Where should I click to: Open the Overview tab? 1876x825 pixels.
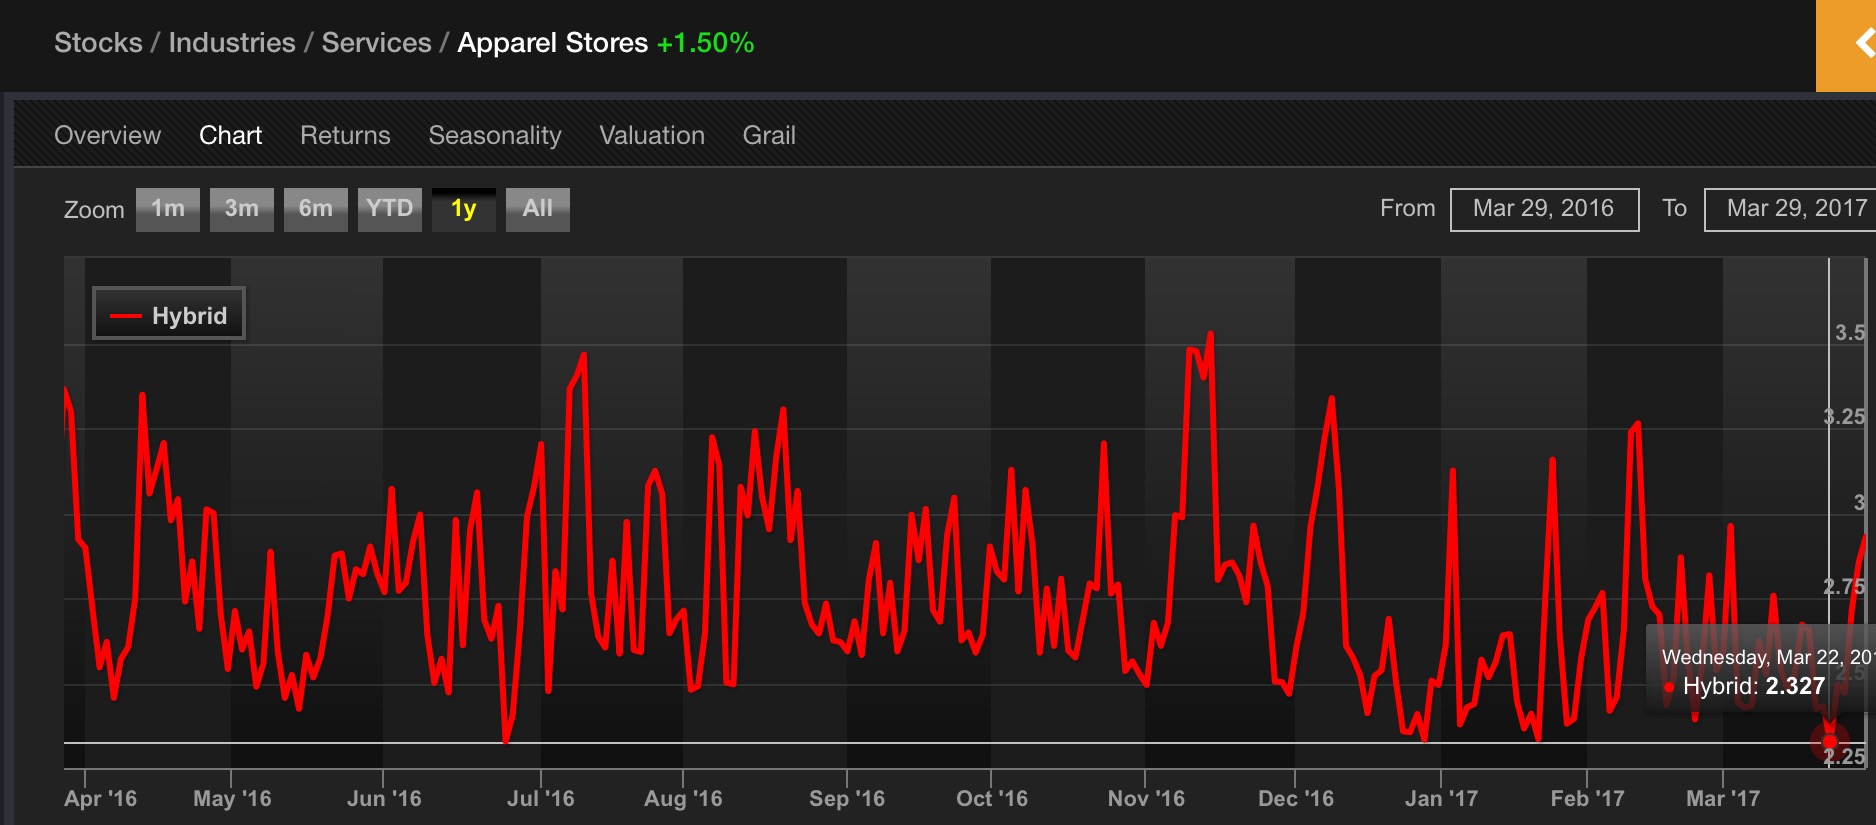click(107, 135)
